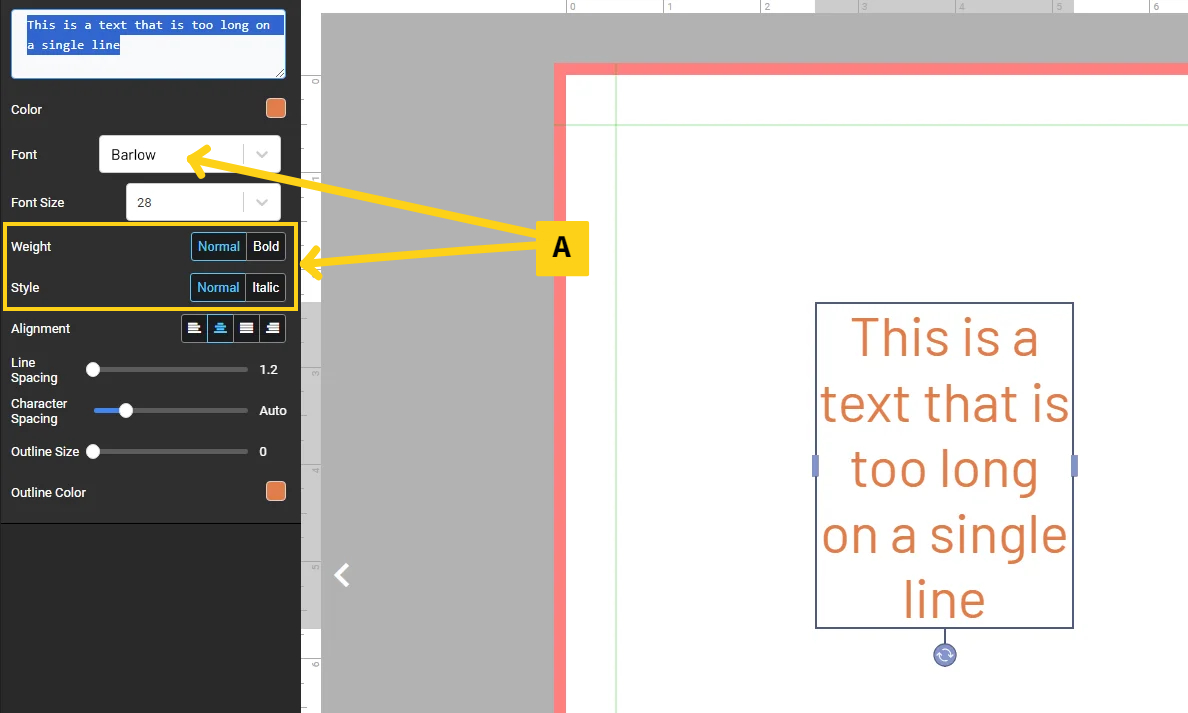1188x713 pixels.
Task: Click the Font Size label
Action: [37, 202]
